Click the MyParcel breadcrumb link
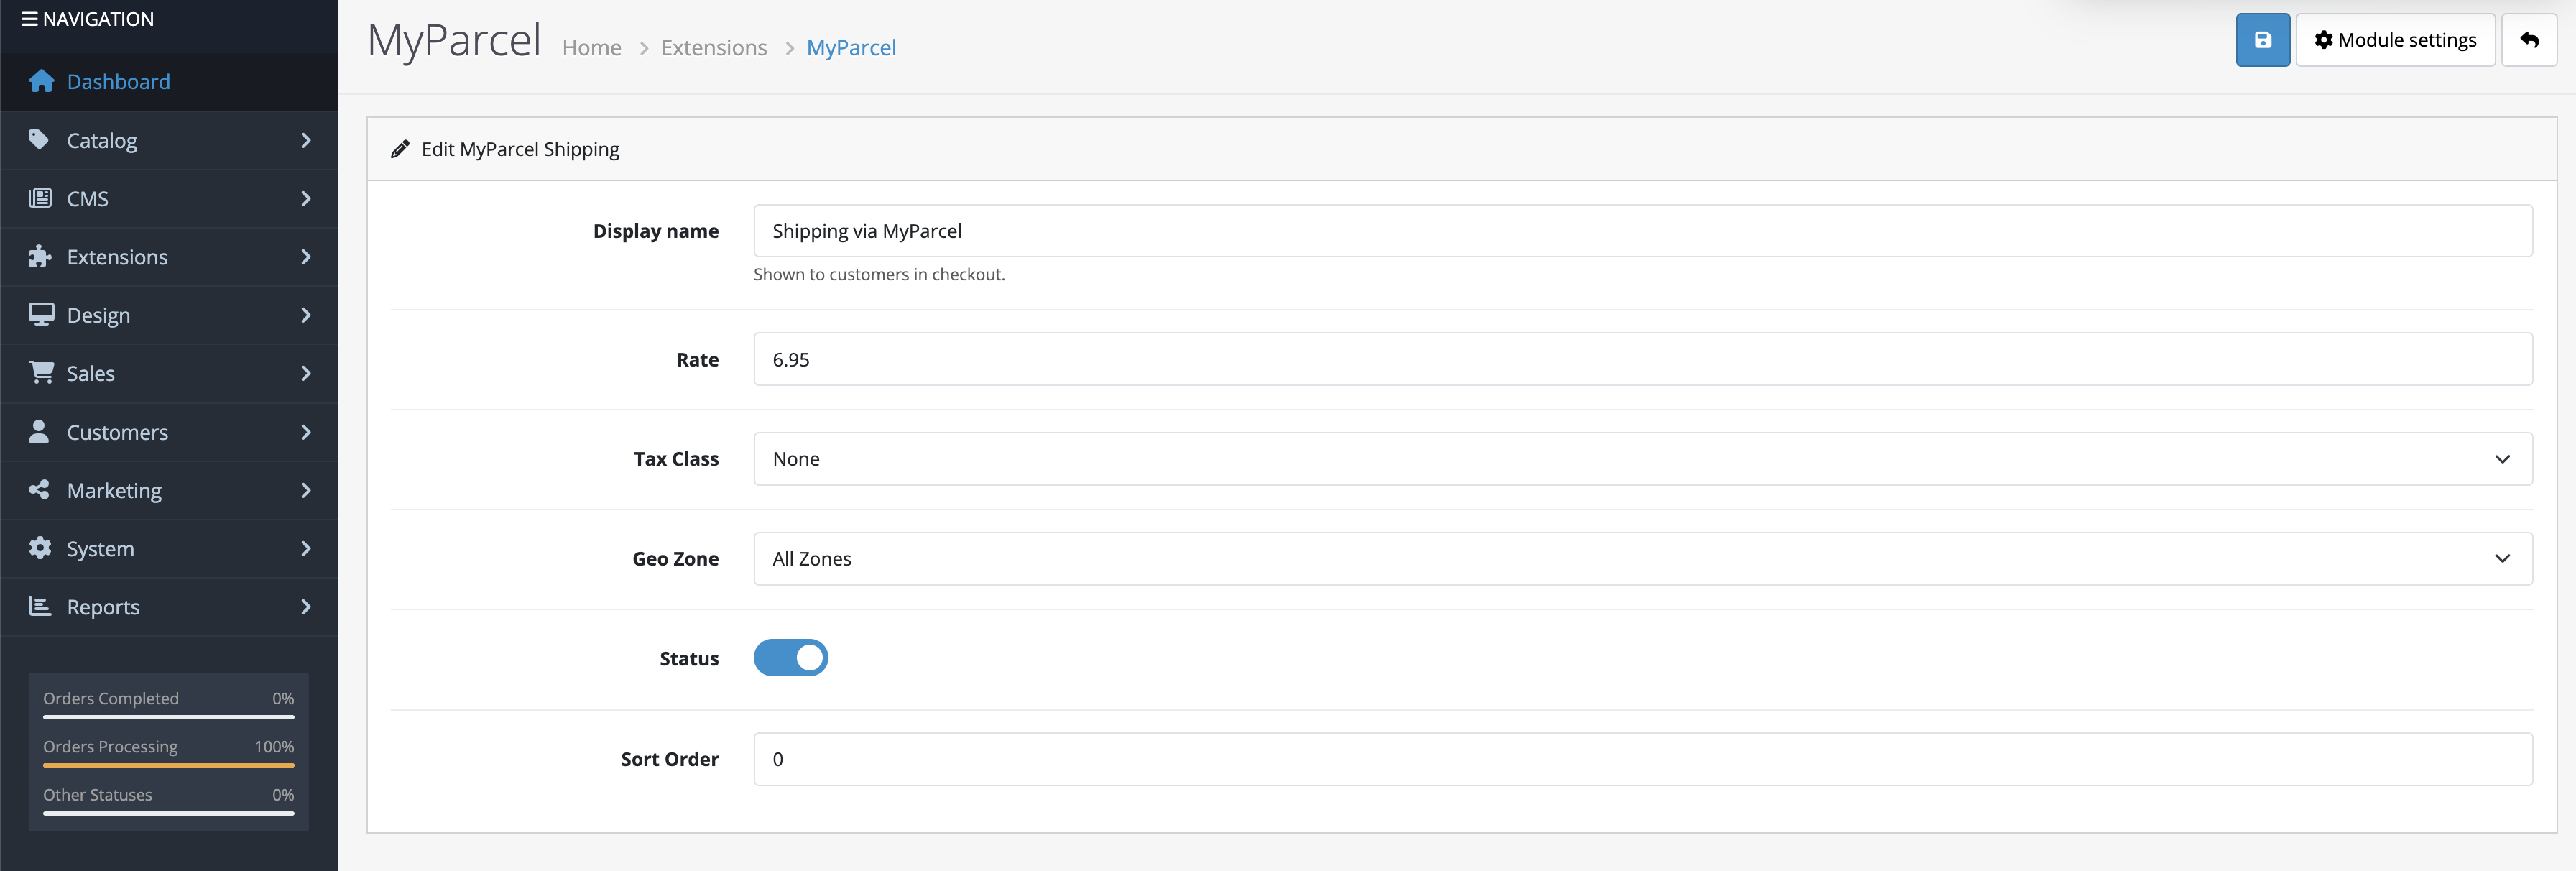Screen dimensions: 2576x871 point(851,47)
